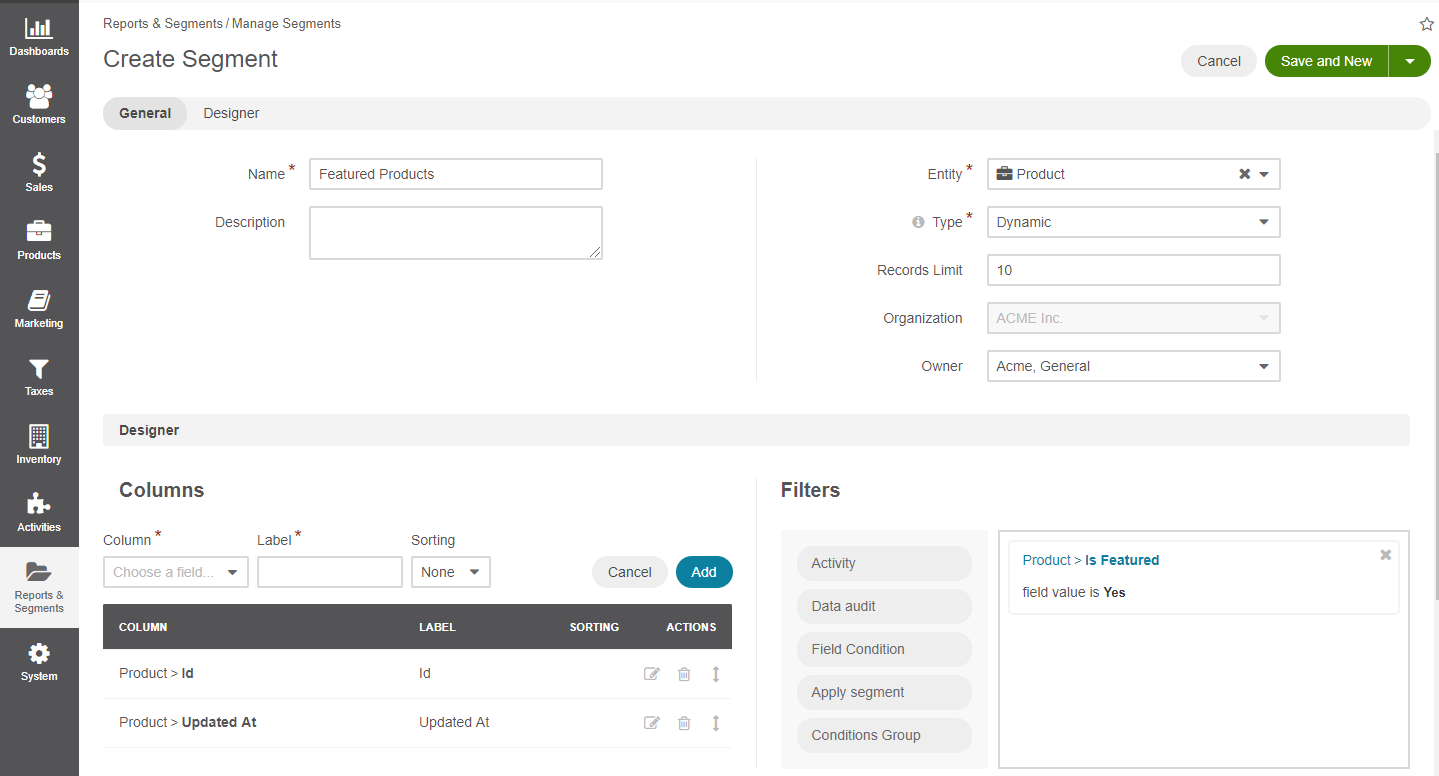Click the Product > Is Featured link
Image resolution: width=1439 pixels, height=776 pixels.
(1090, 560)
